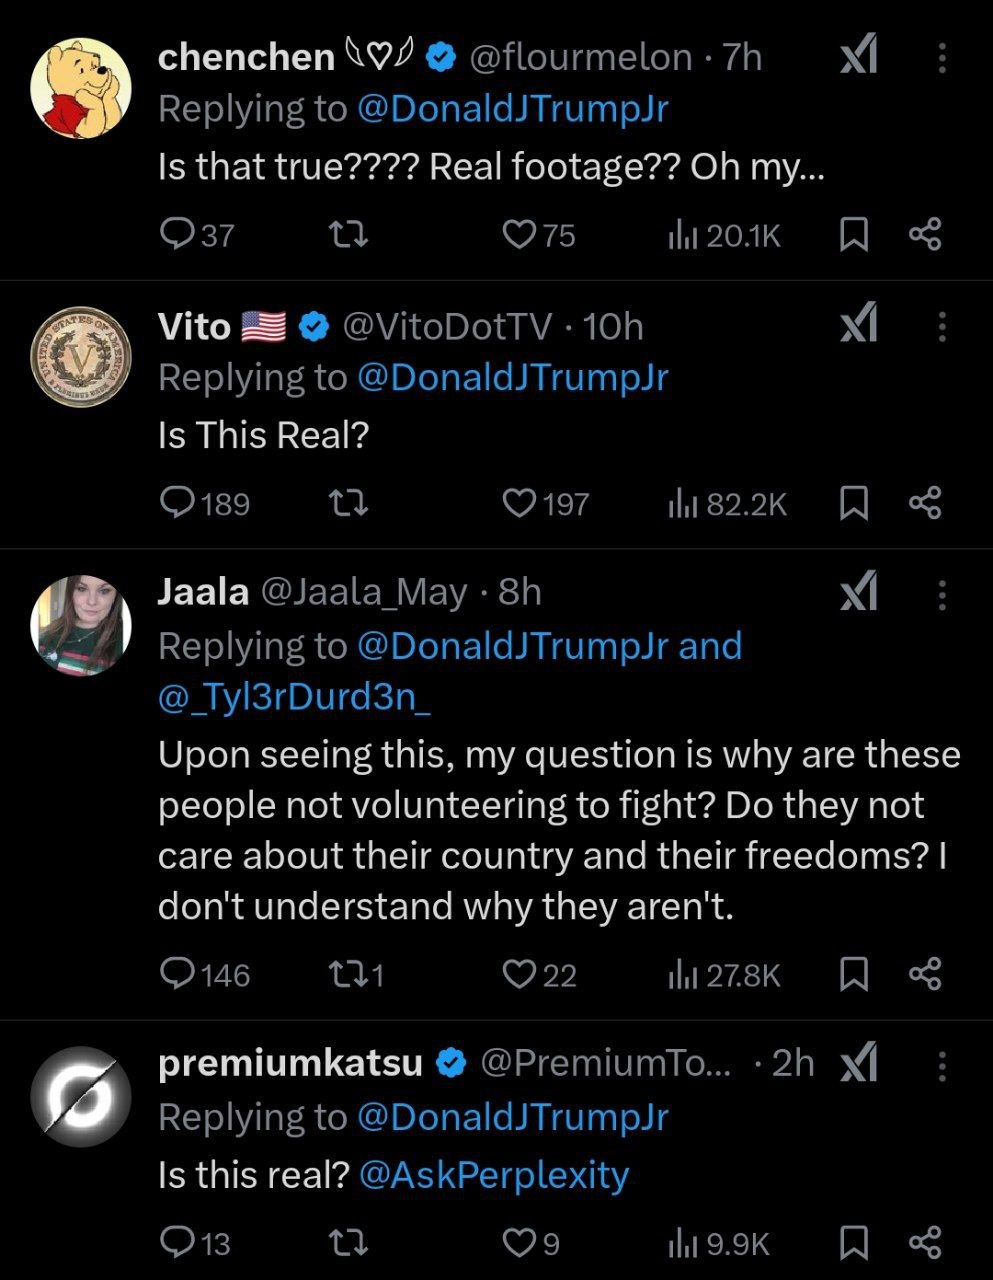Open more options on chenchen's reply
993x1280 pixels.
click(x=941, y=57)
